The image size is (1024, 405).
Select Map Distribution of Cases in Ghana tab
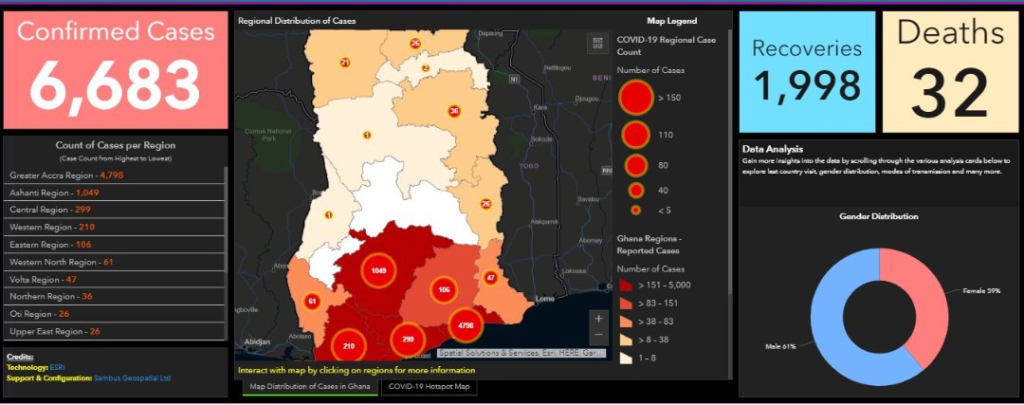(x=310, y=386)
